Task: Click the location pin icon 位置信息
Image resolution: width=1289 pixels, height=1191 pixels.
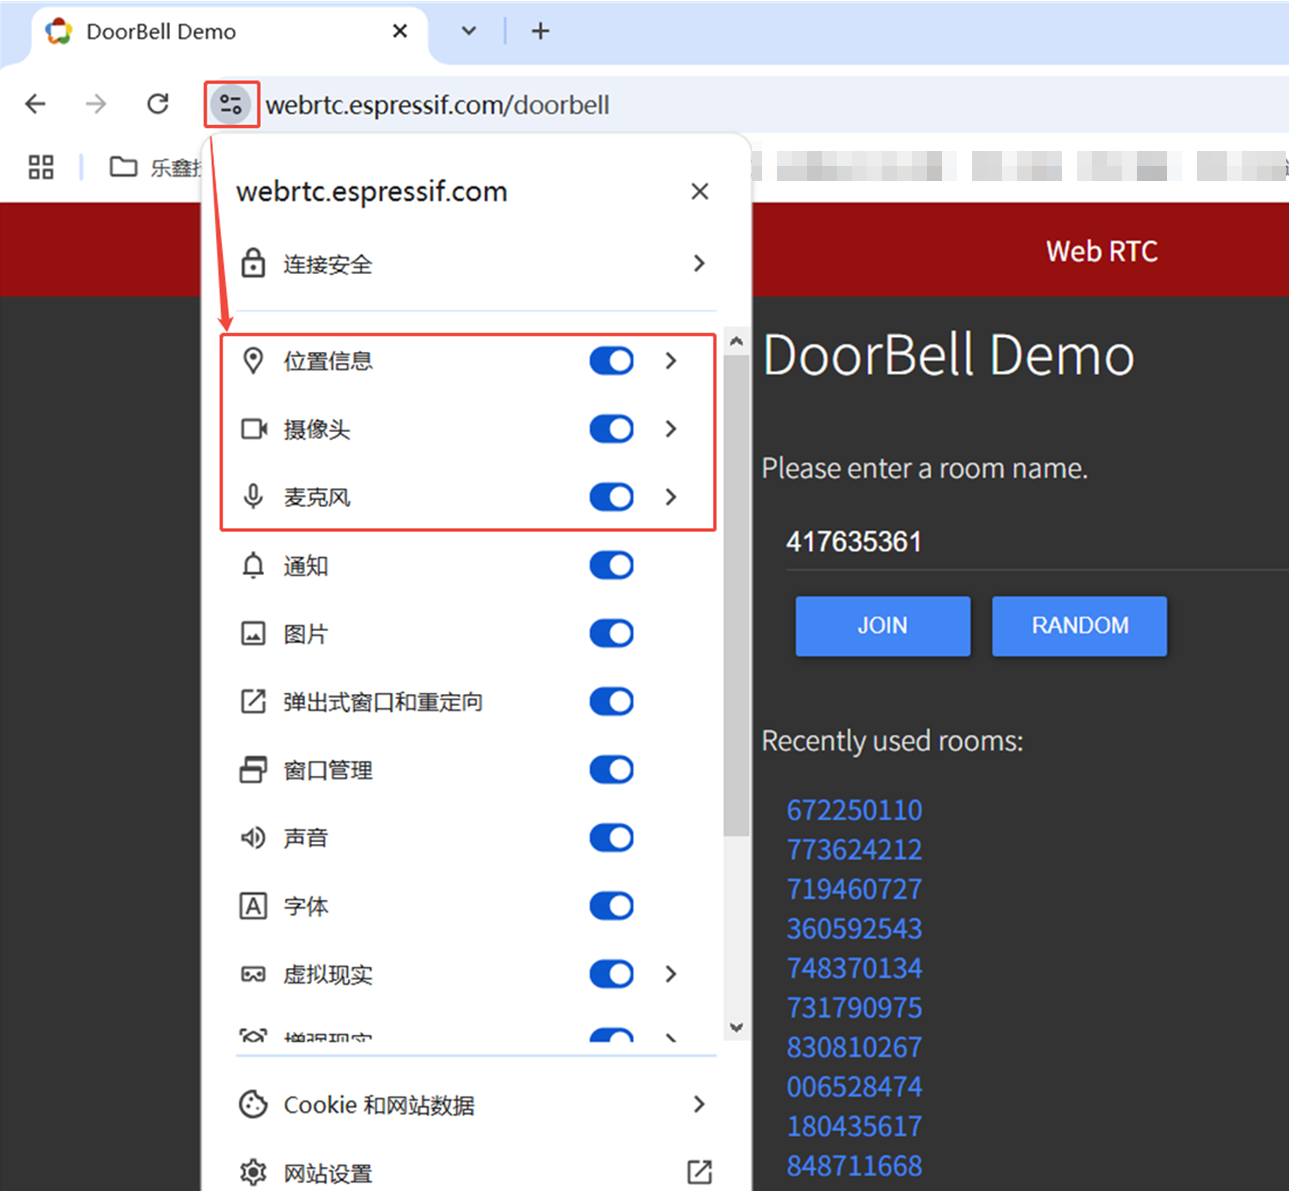Action: [x=253, y=360]
